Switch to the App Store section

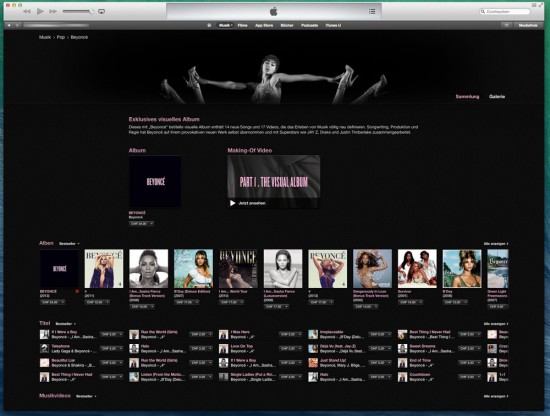pyautogui.click(x=264, y=25)
